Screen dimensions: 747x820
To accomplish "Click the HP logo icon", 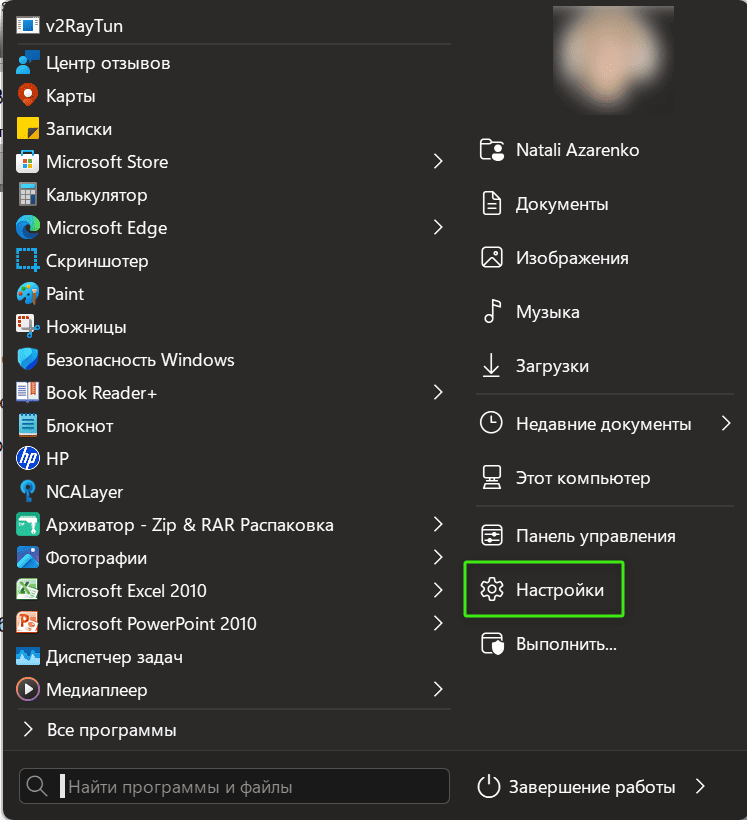I will click(x=28, y=458).
